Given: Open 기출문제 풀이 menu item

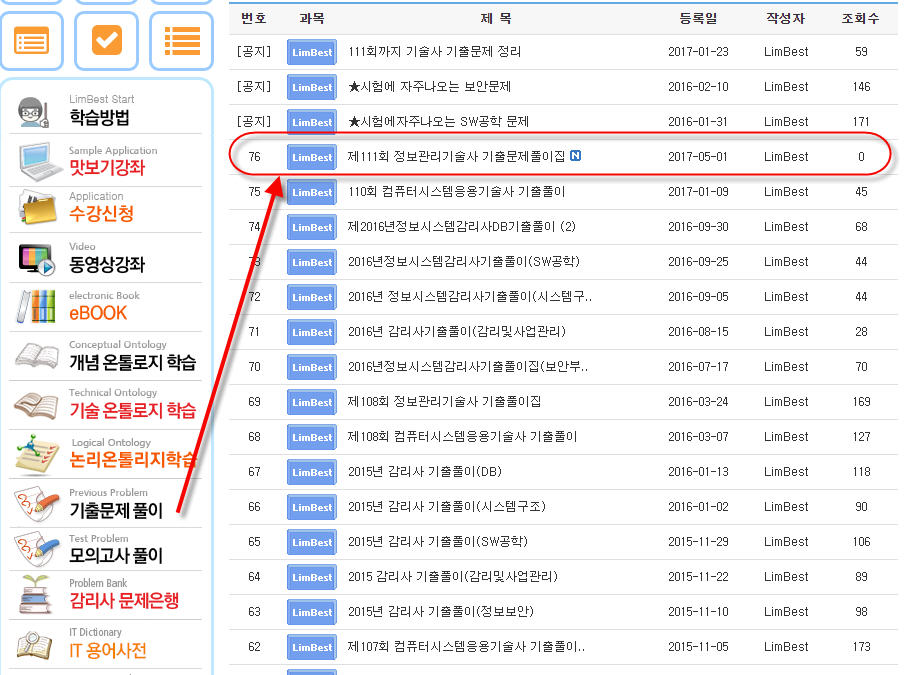Looking at the screenshot, I should point(117,510).
